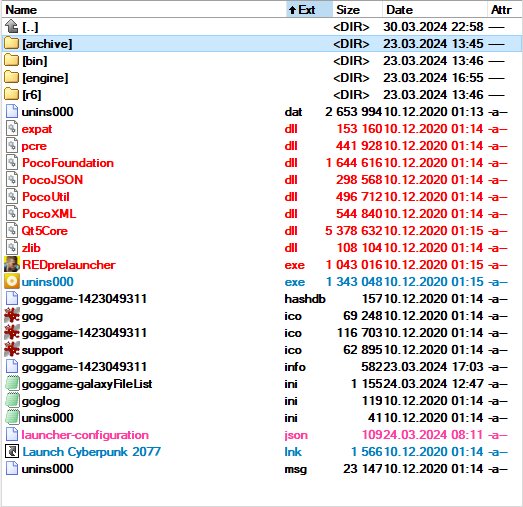Click the launcher-configuration json icon
The height and width of the screenshot is (507, 523).
click(x=12, y=435)
